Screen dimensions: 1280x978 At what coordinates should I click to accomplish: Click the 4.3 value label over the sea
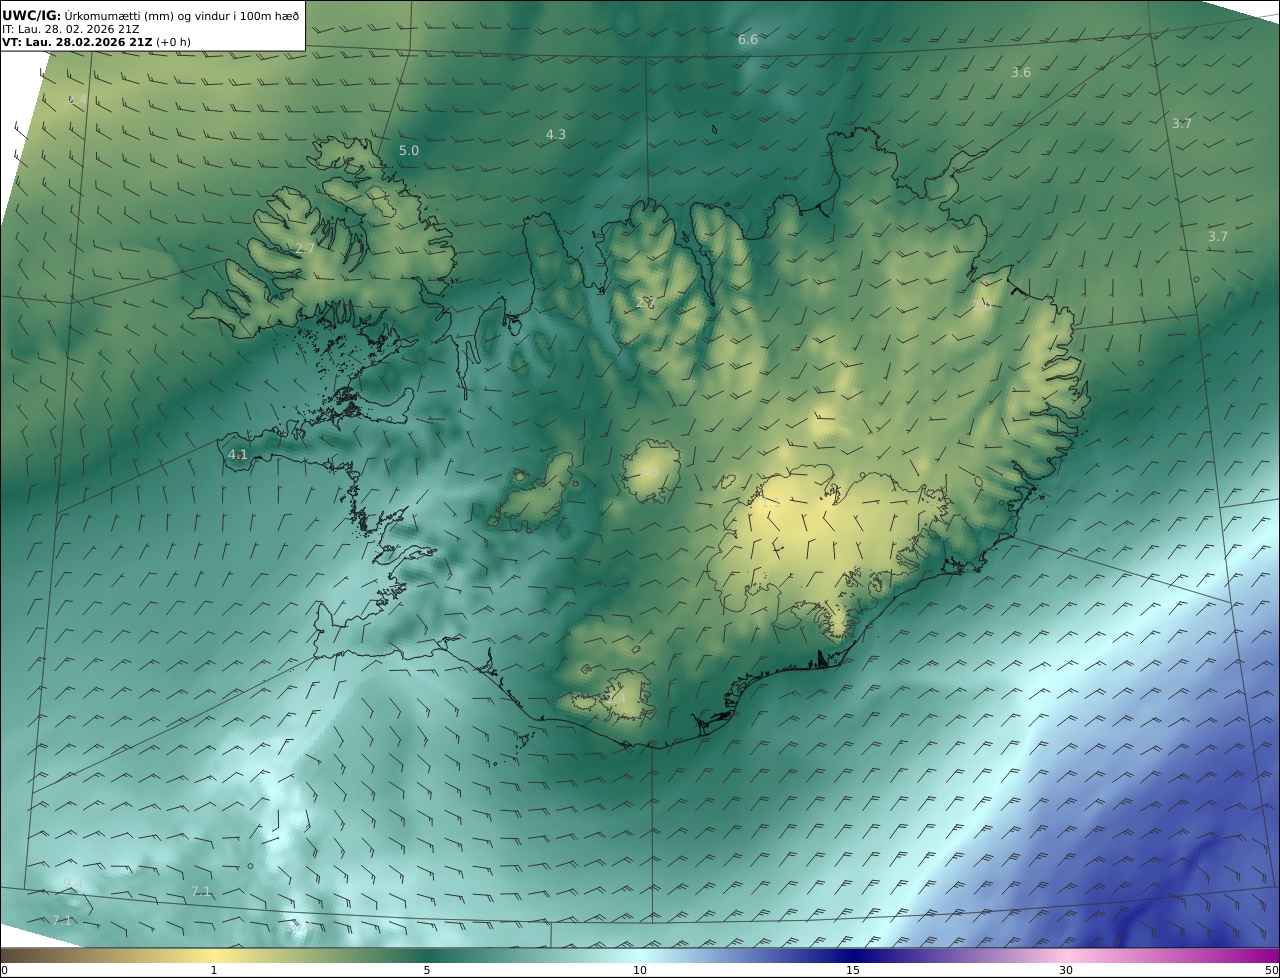pos(556,135)
